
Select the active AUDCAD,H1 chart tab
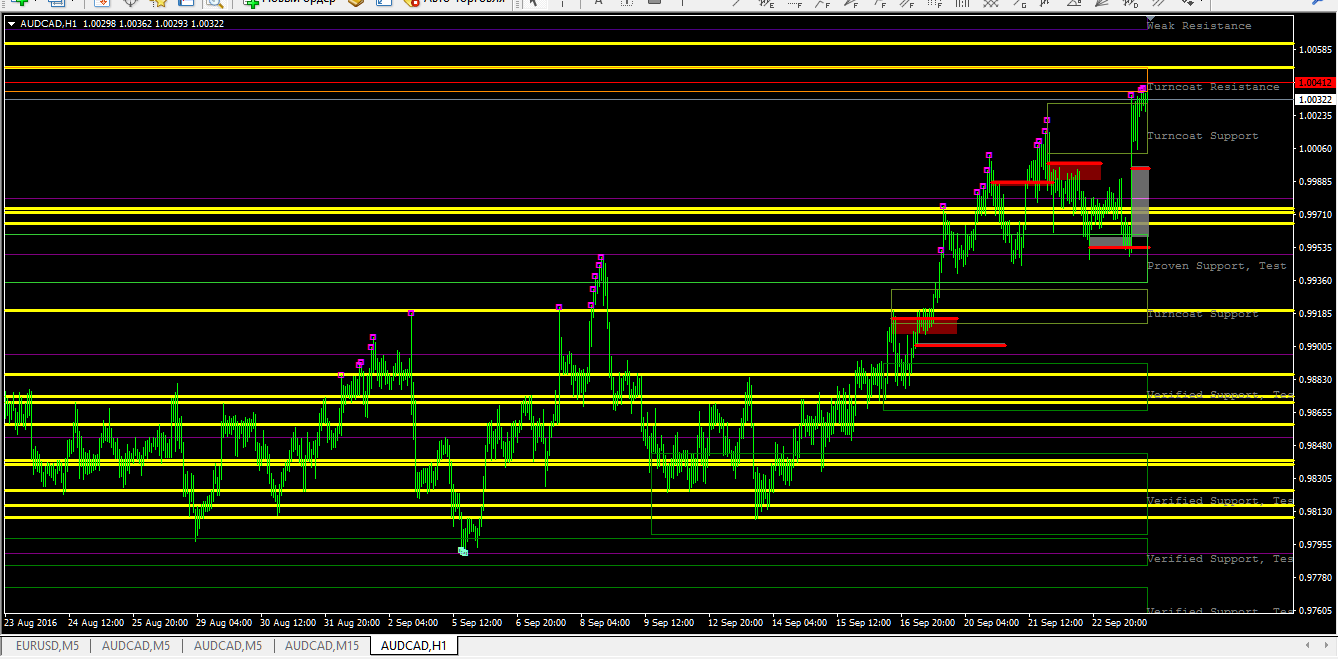coord(413,646)
